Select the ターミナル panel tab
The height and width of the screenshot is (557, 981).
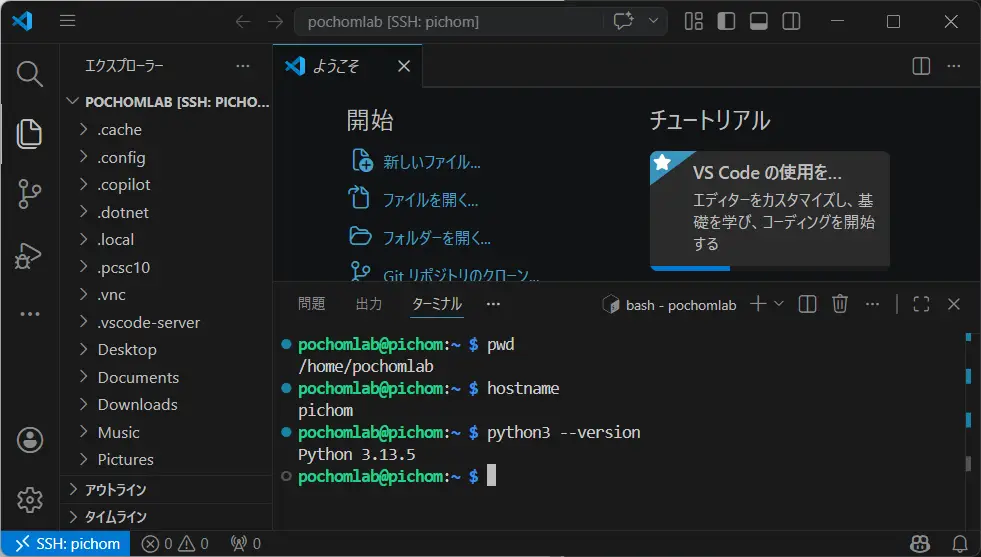pos(437,304)
